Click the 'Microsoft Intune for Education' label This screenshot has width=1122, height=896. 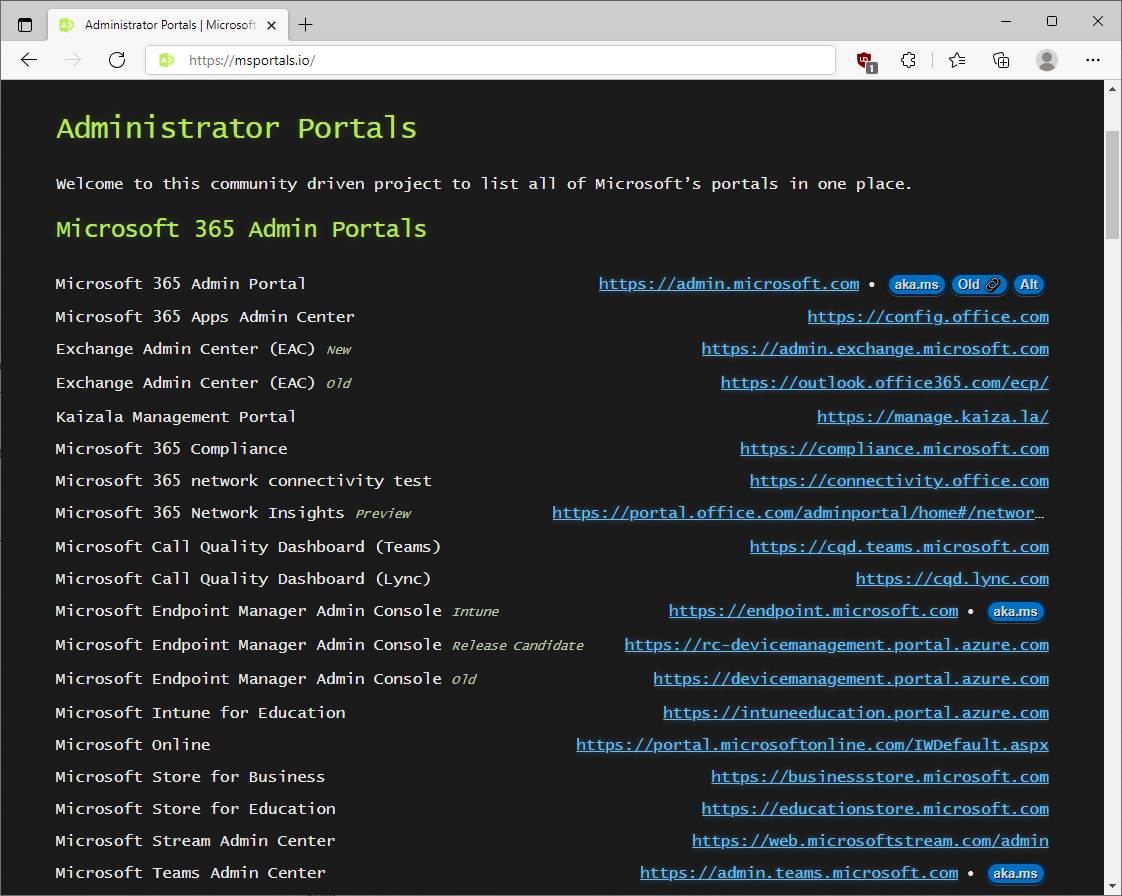(200, 713)
